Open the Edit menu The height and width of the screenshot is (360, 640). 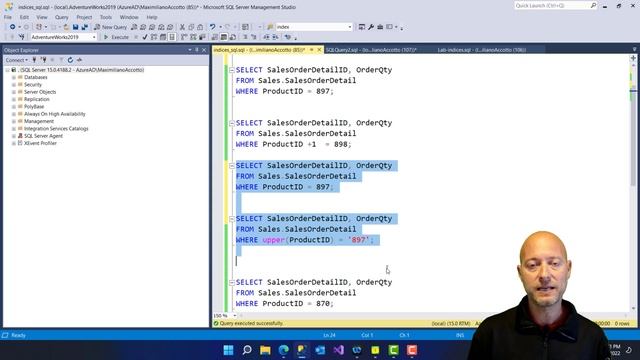[24, 17]
